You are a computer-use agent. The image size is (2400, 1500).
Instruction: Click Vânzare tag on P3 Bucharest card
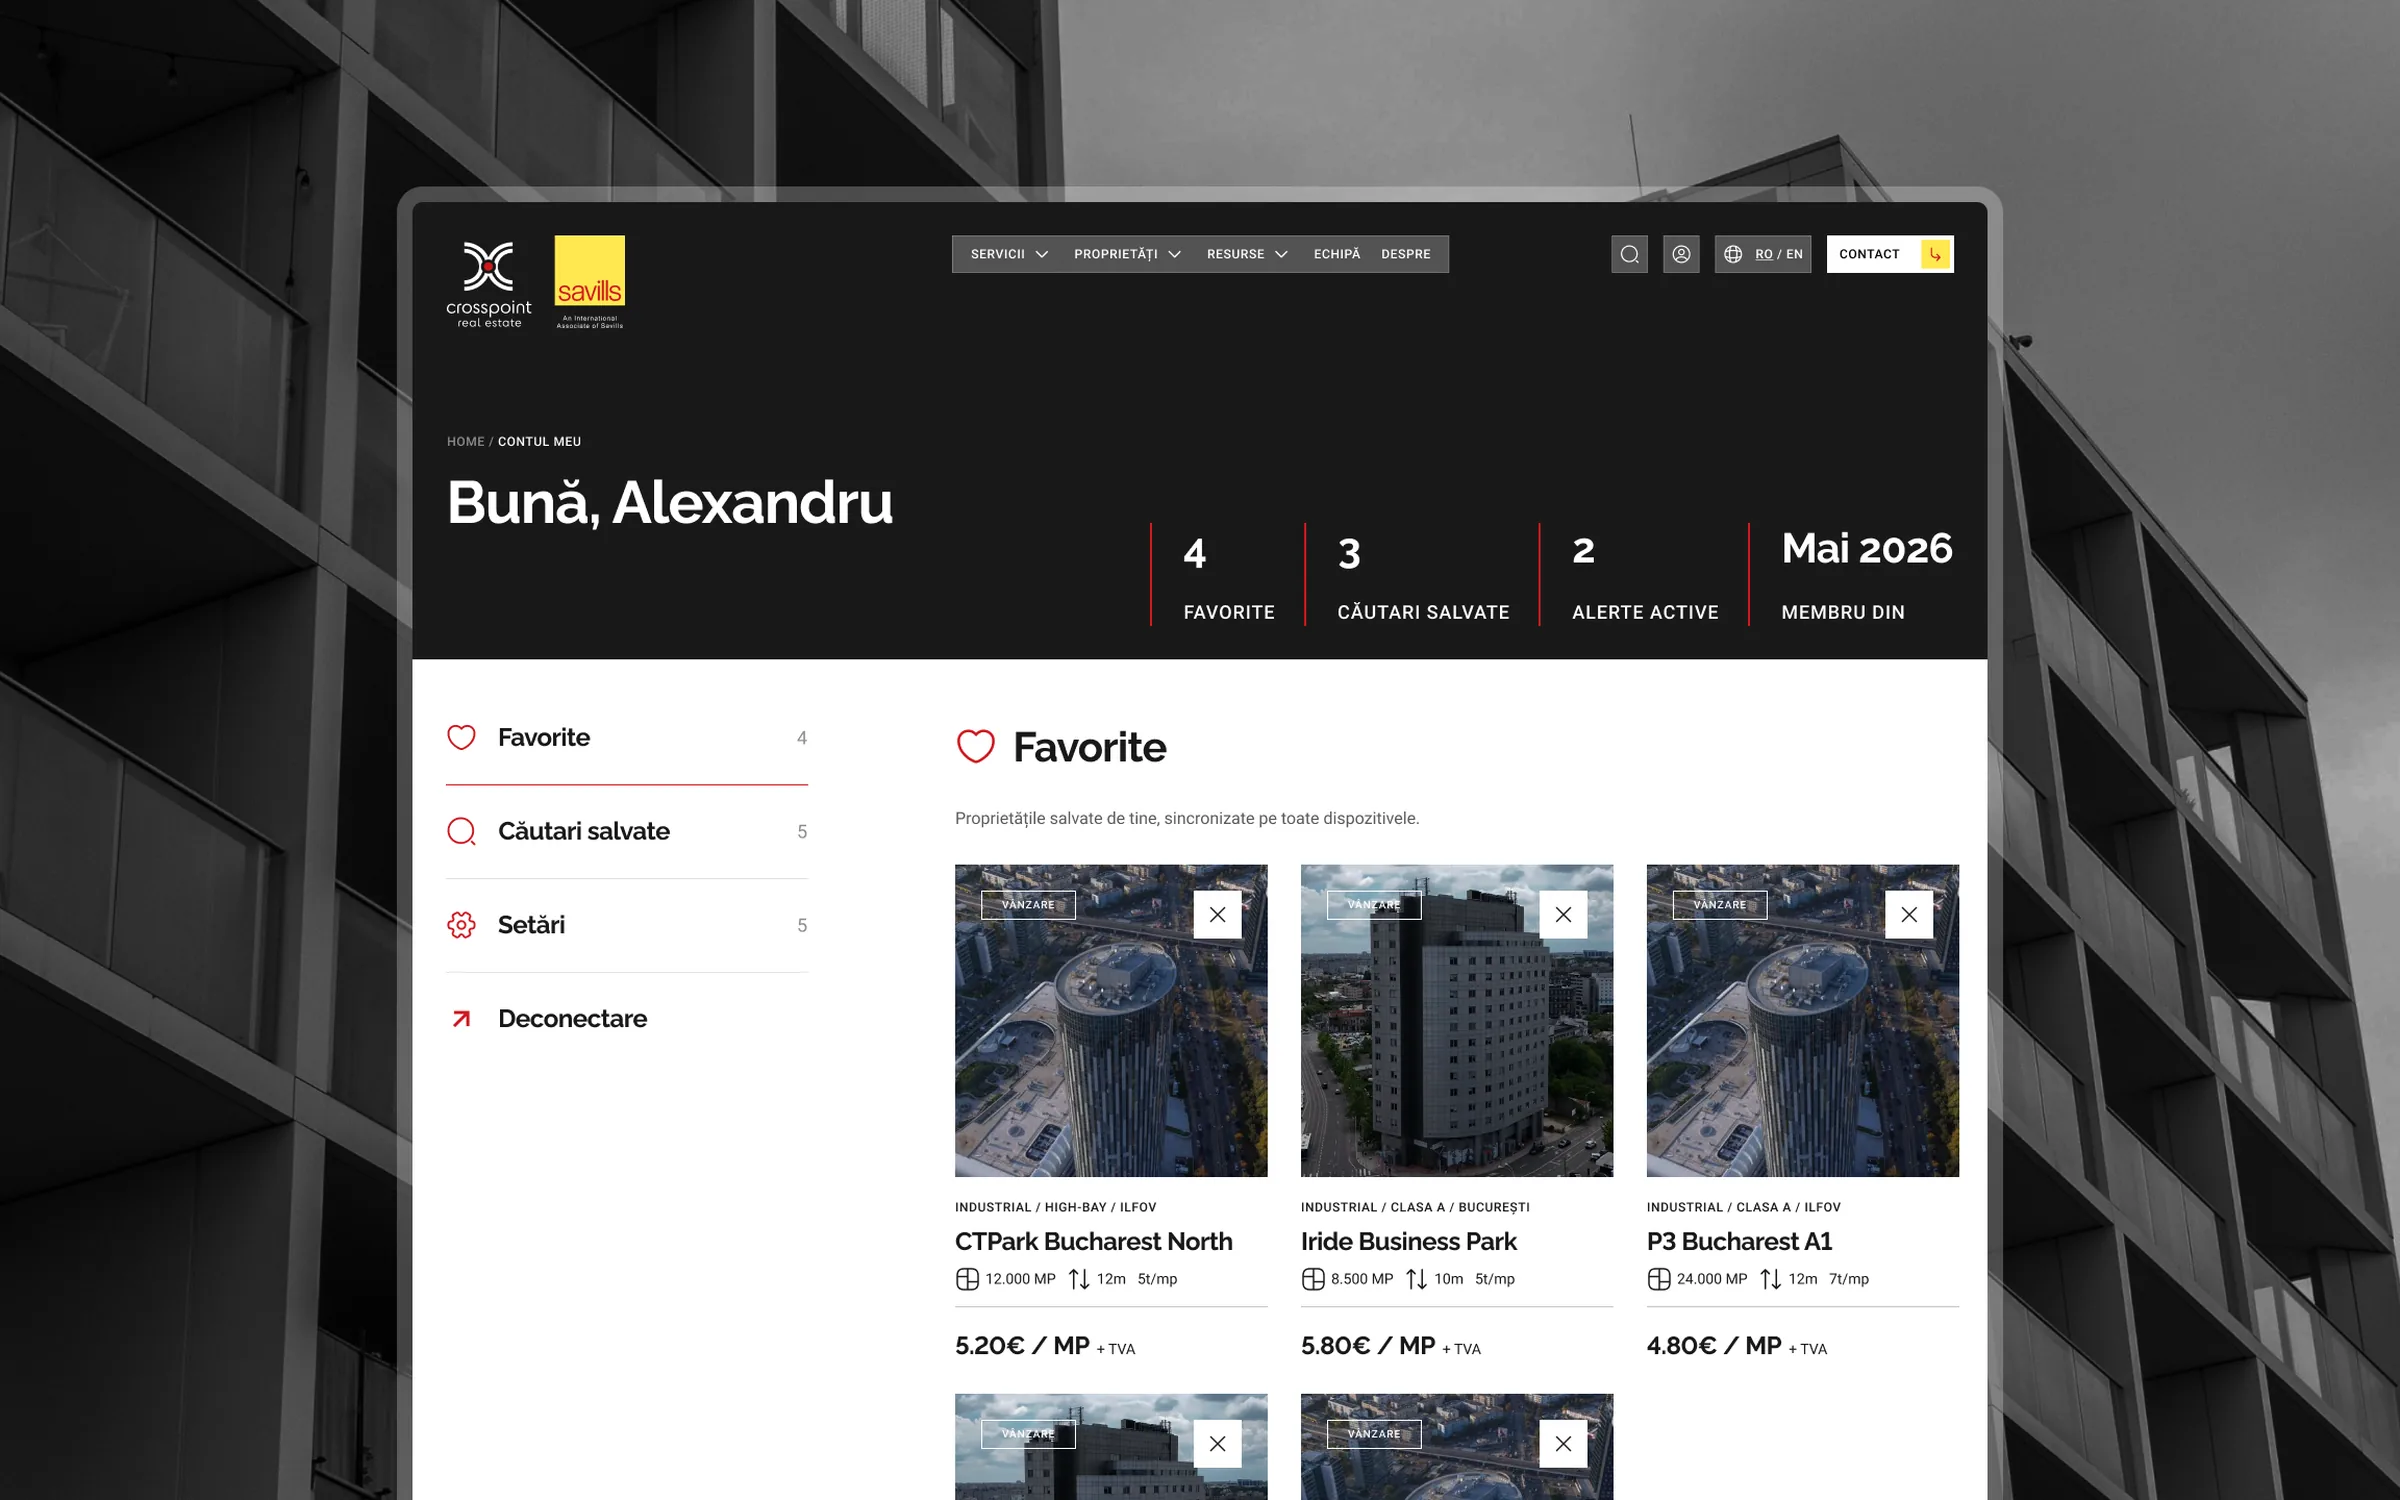[x=1720, y=905]
